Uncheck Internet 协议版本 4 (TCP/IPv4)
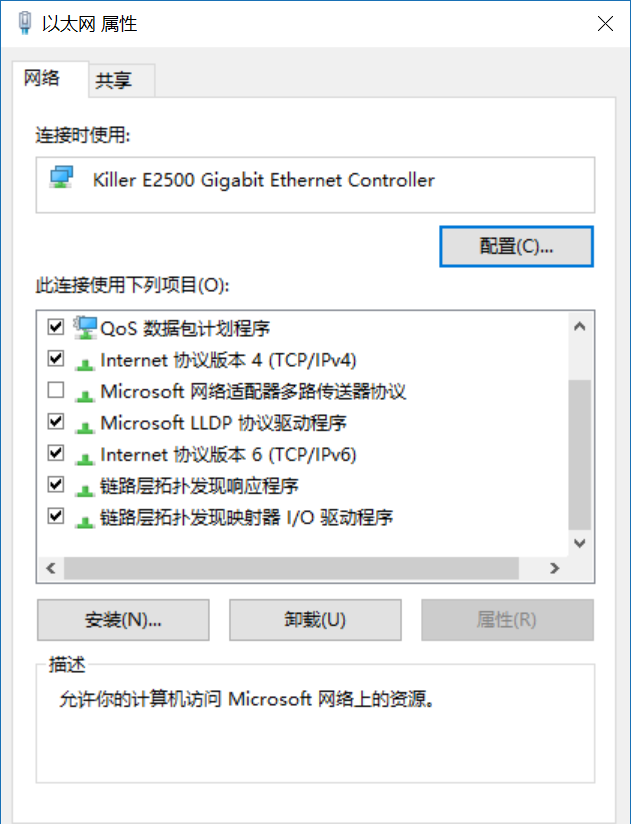631x824 pixels. (55, 359)
